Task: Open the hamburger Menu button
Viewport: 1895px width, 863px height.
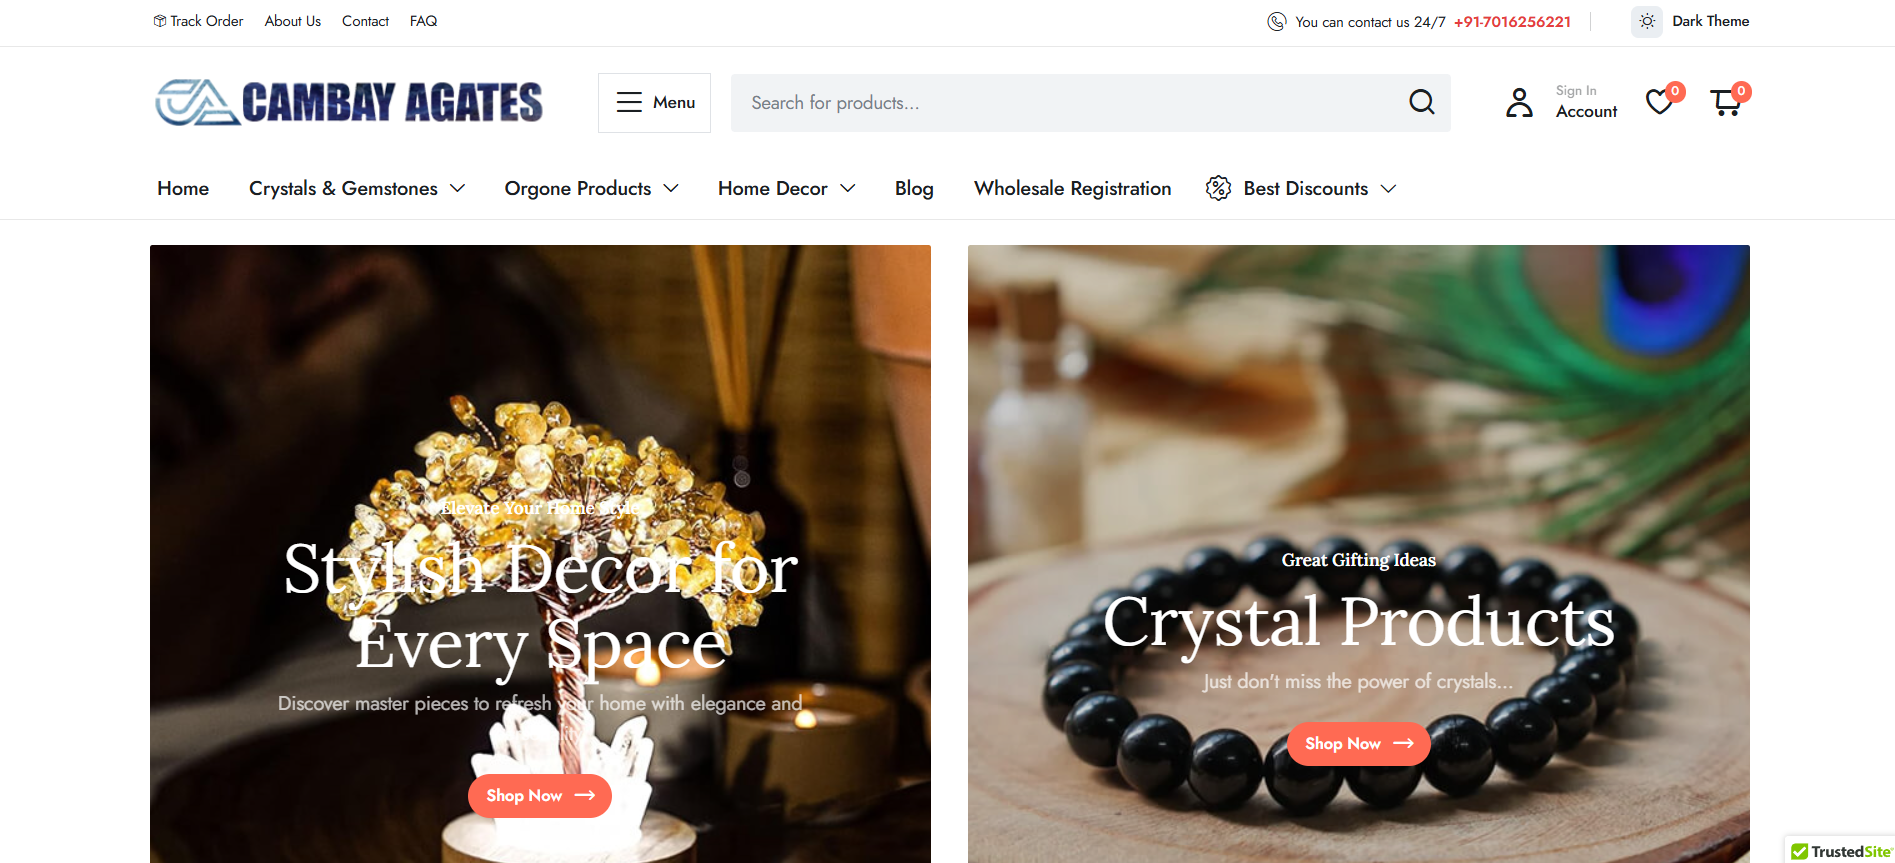Action: pos(655,102)
